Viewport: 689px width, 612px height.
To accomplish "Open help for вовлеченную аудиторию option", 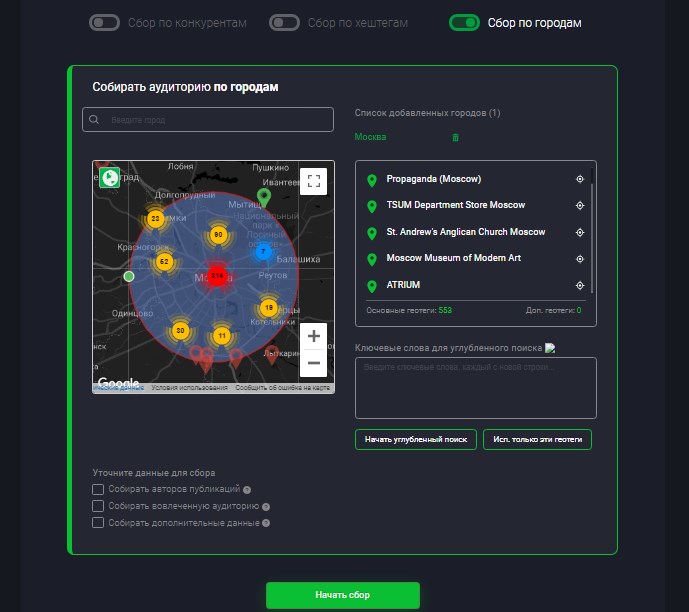I will coord(266,507).
